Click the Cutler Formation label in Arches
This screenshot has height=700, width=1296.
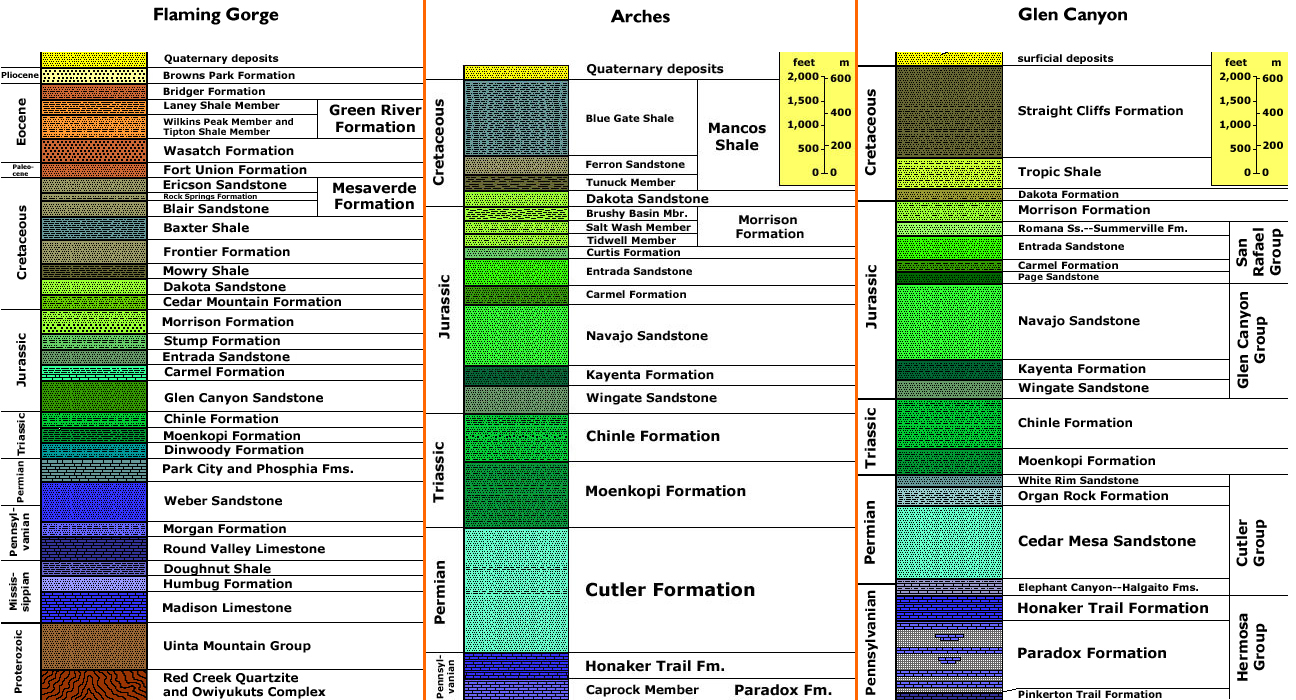[670, 590]
